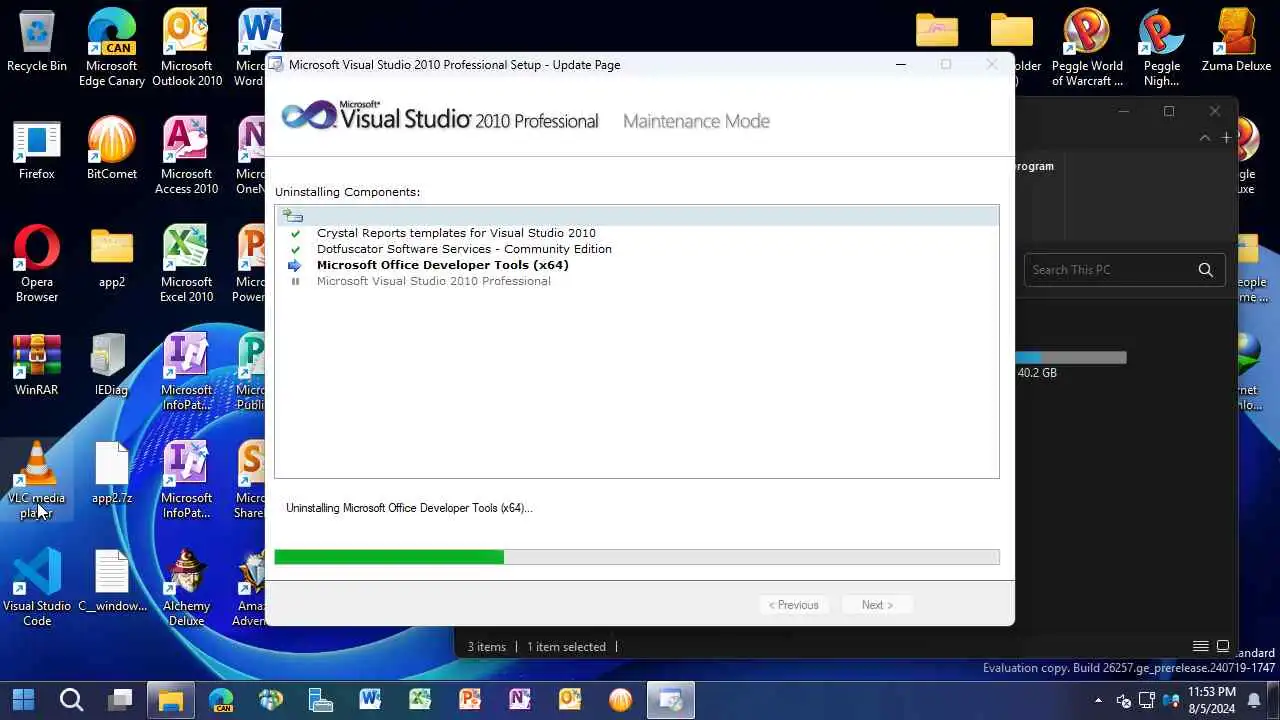Open Edge Canary from the taskbar

click(221, 699)
